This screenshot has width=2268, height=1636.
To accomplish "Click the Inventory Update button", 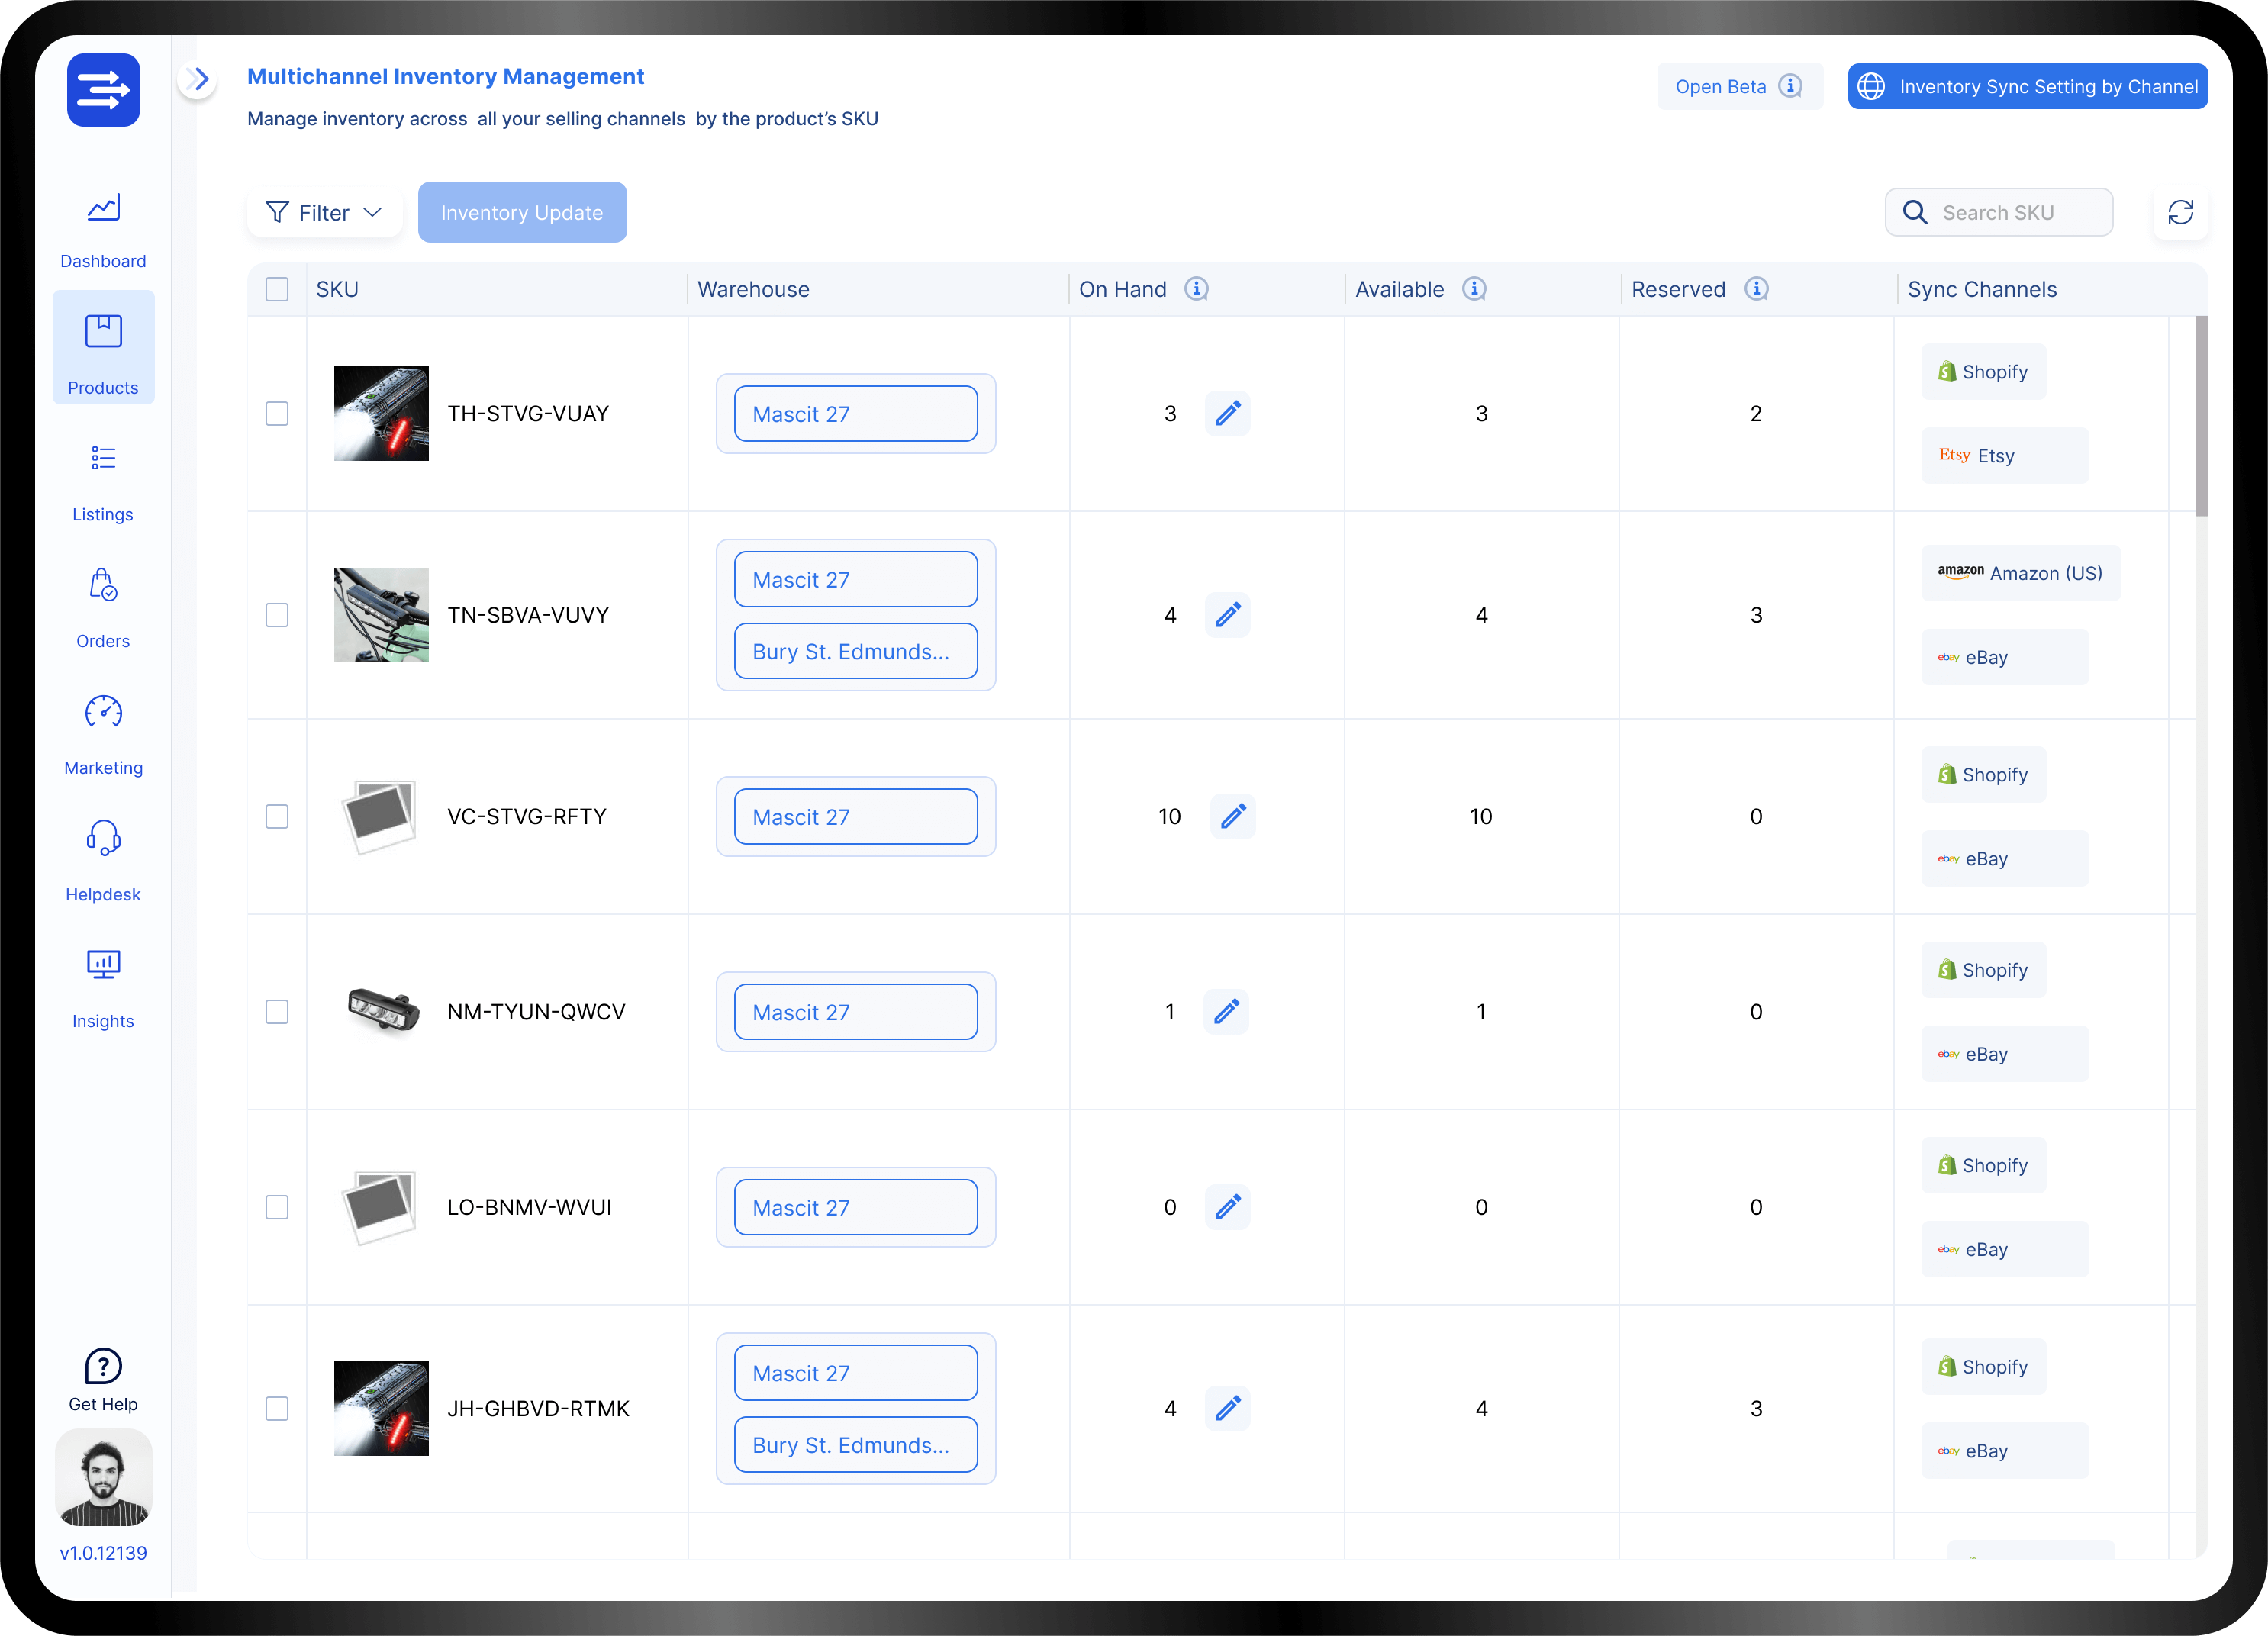I will (x=522, y=212).
